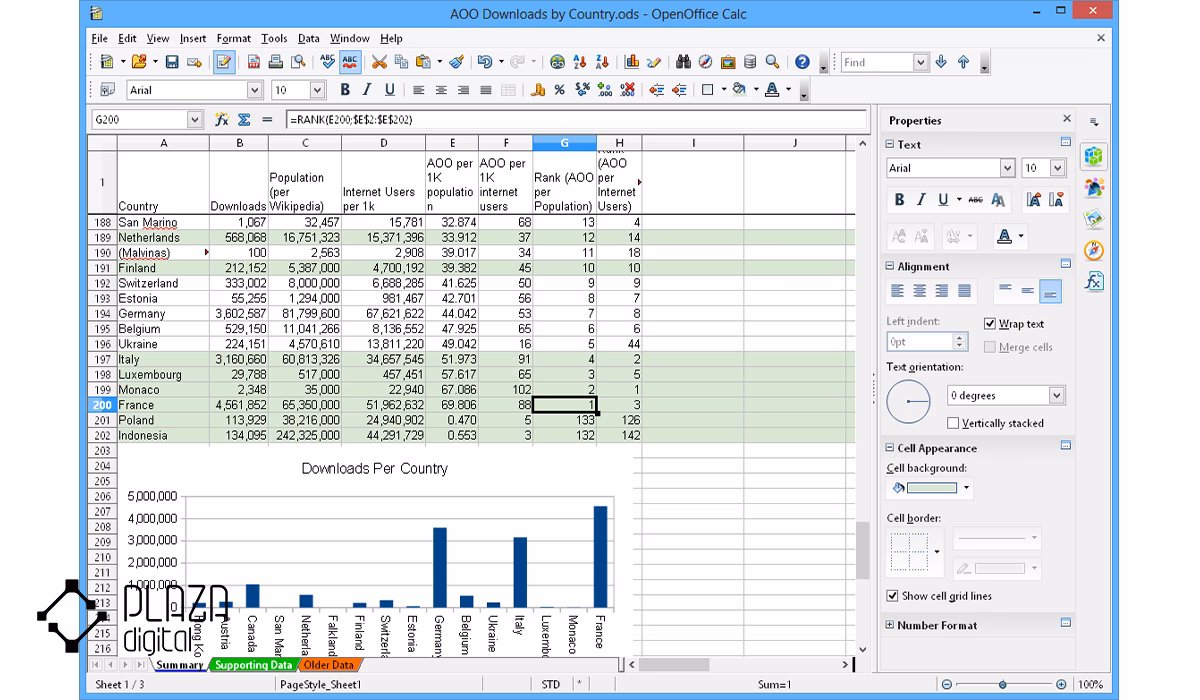Click the Find Previous up arrow
Image resolution: width=1200 pixels, height=700 pixels.
963,62
